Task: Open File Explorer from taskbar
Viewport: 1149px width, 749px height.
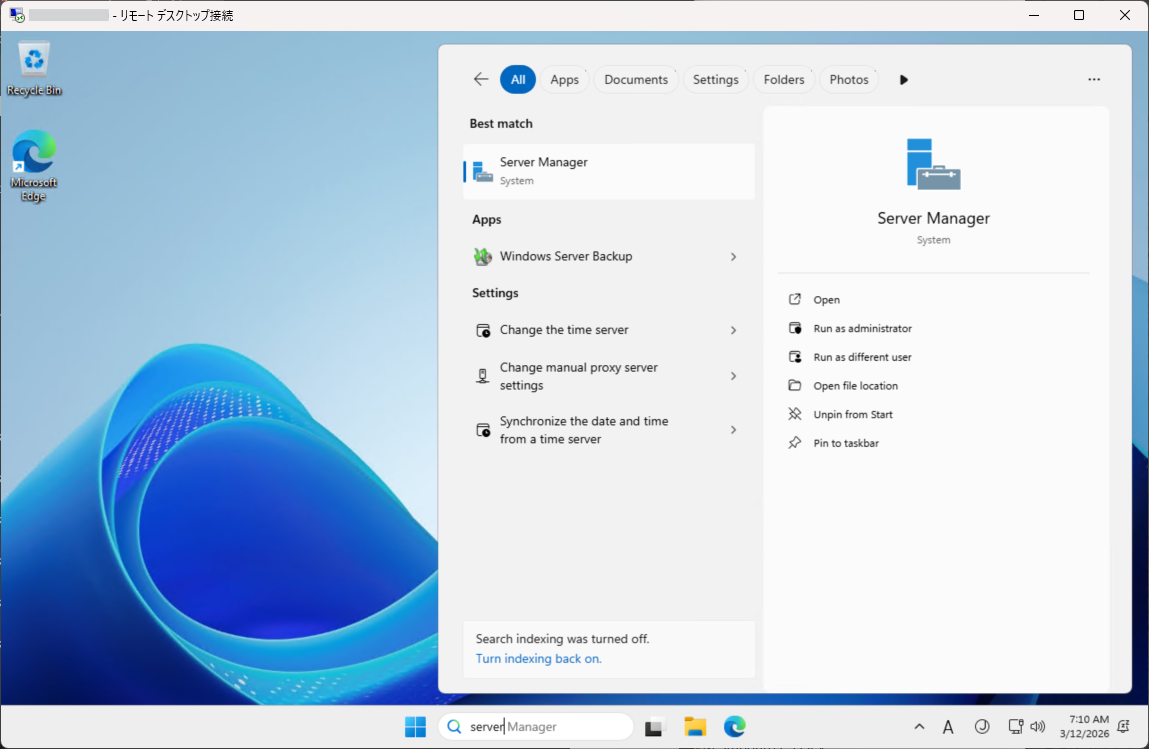Action: click(695, 727)
